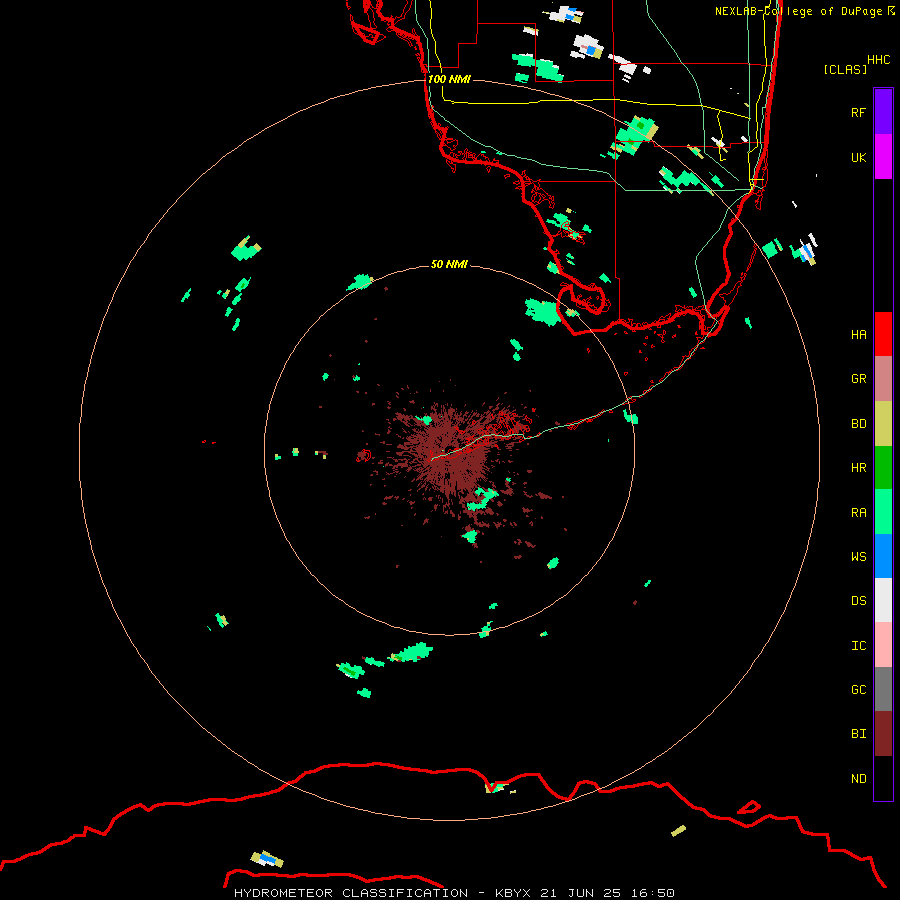Click the WS blue legend swatch
The width and height of the screenshot is (900, 900).
[x=883, y=556]
